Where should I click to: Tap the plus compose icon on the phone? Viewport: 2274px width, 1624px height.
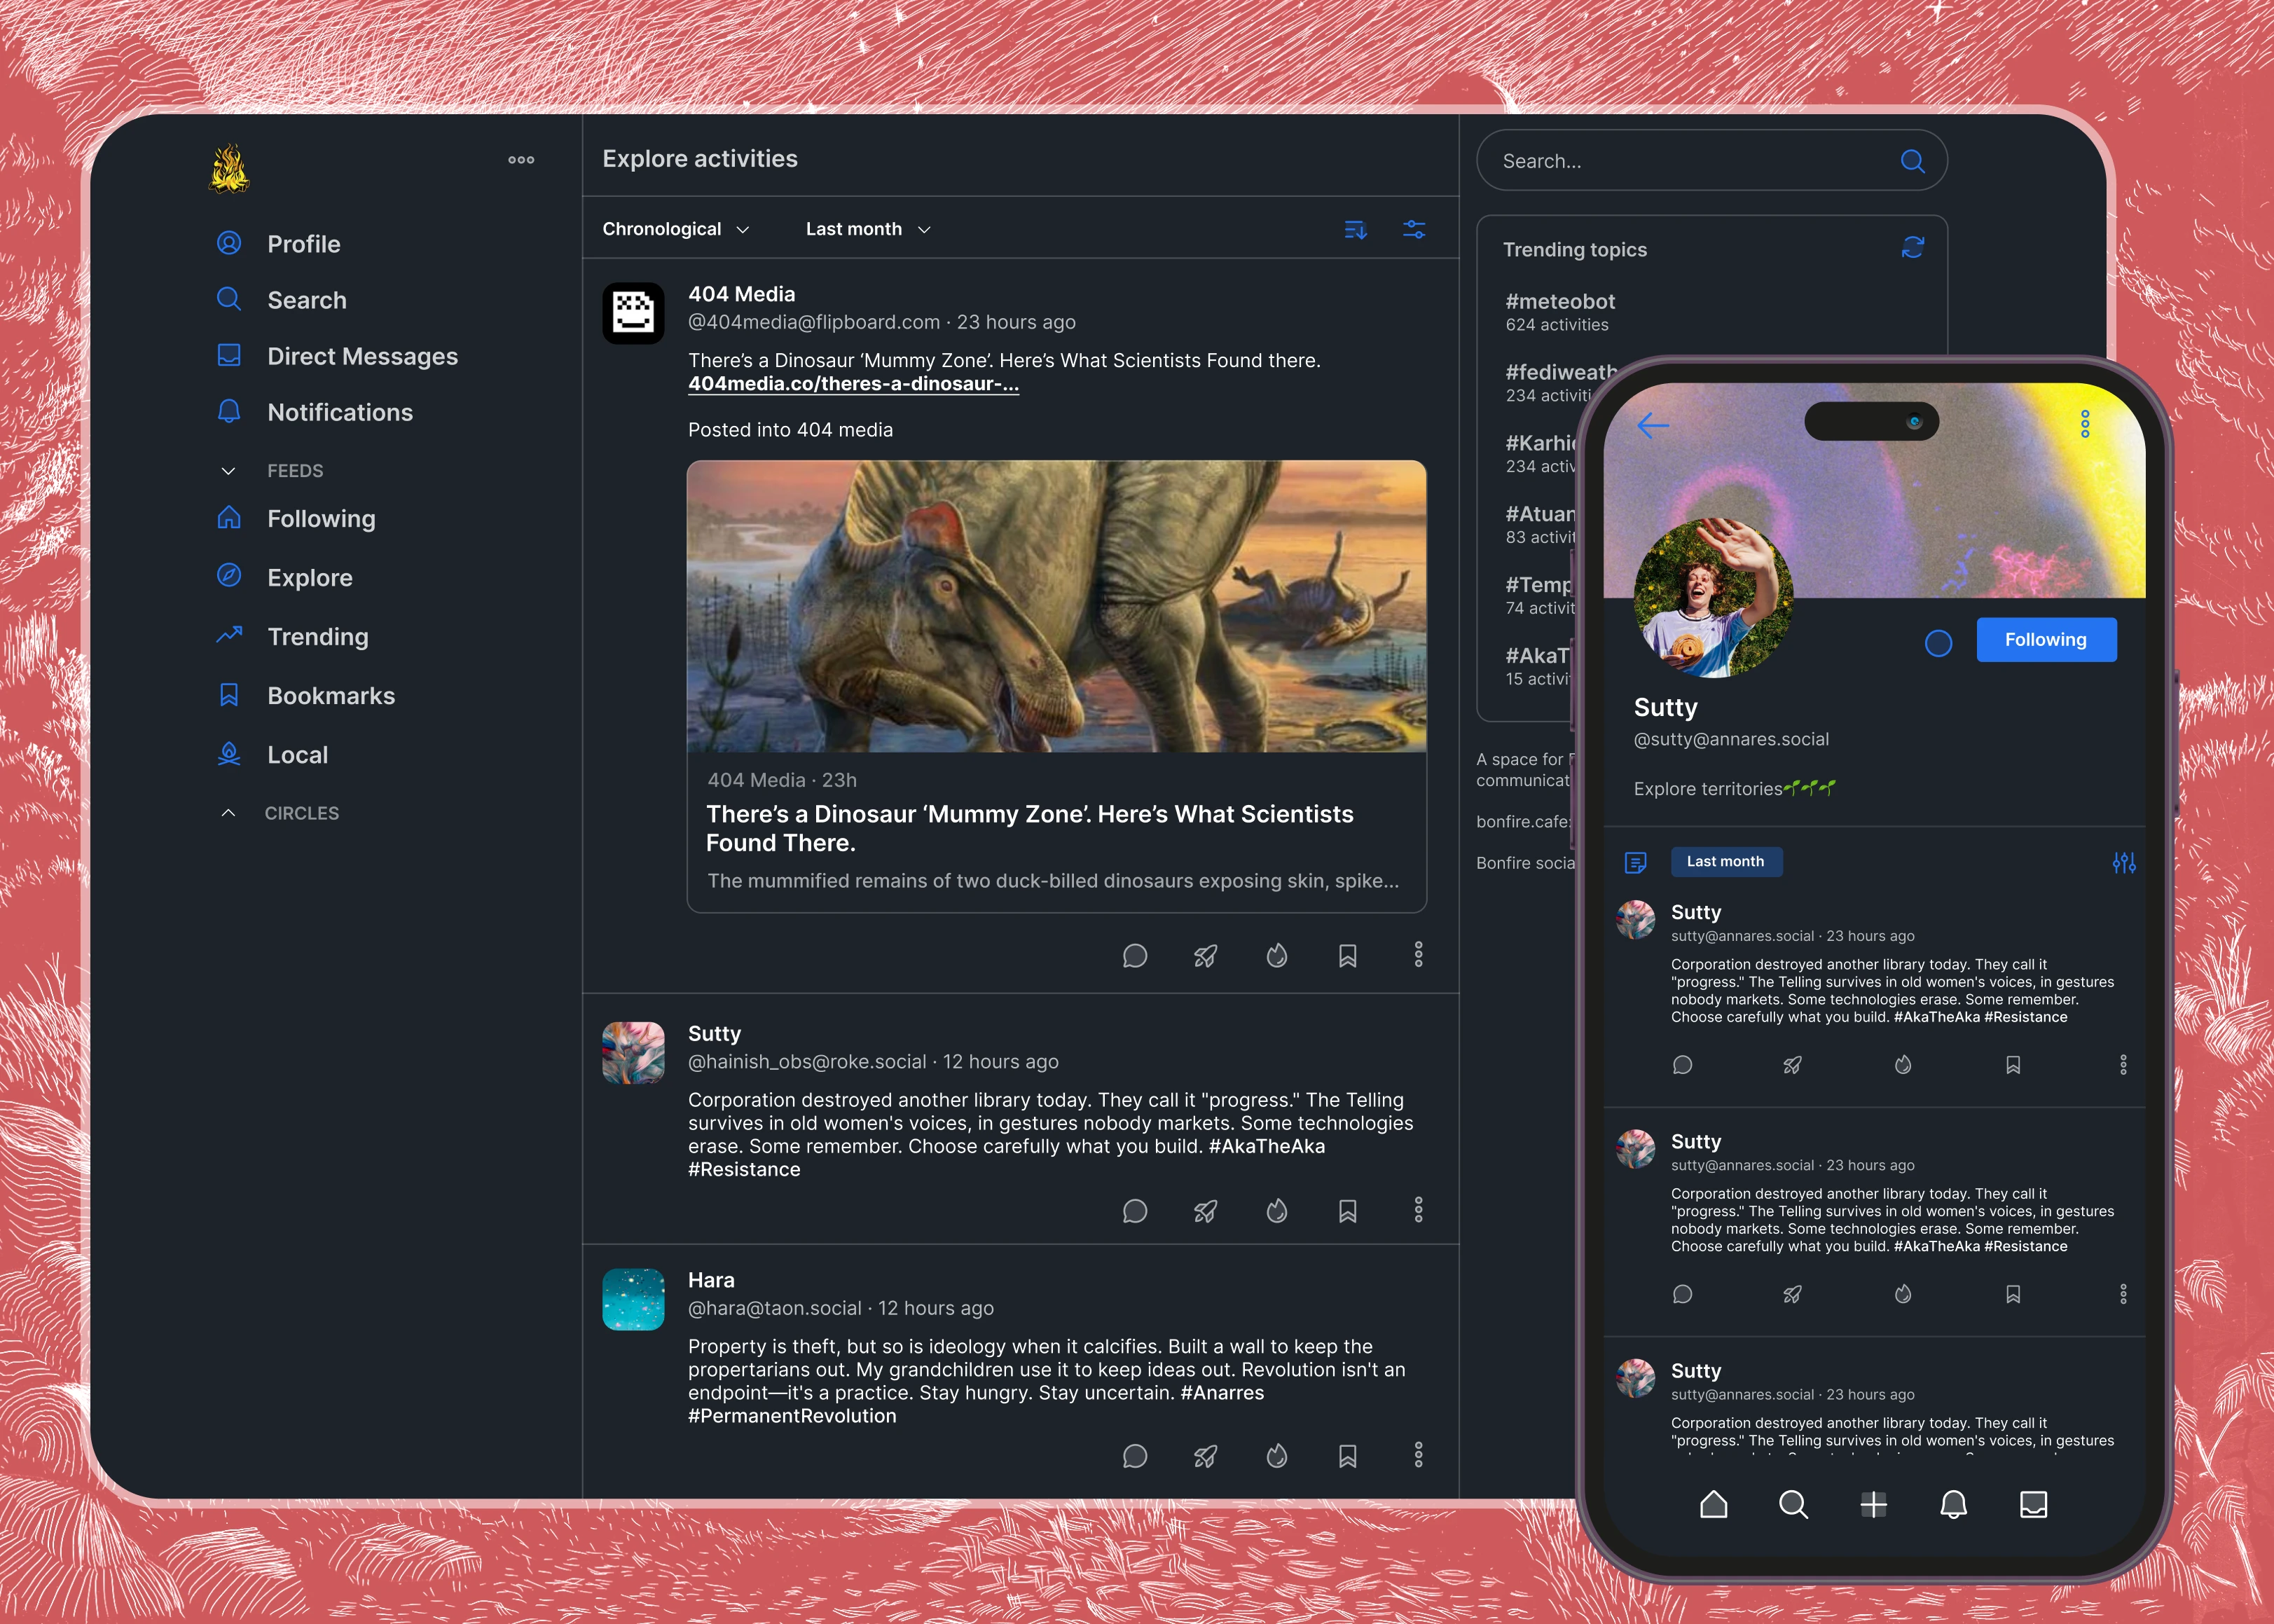(1874, 1505)
